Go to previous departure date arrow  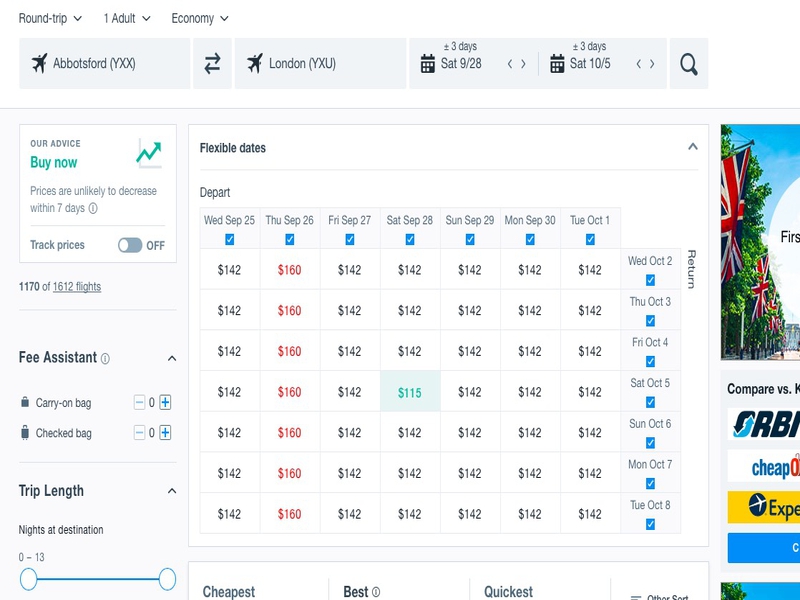[510, 64]
